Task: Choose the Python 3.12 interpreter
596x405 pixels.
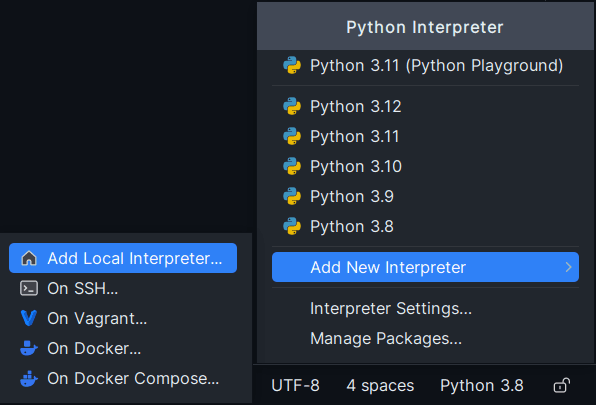Action: (425, 106)
